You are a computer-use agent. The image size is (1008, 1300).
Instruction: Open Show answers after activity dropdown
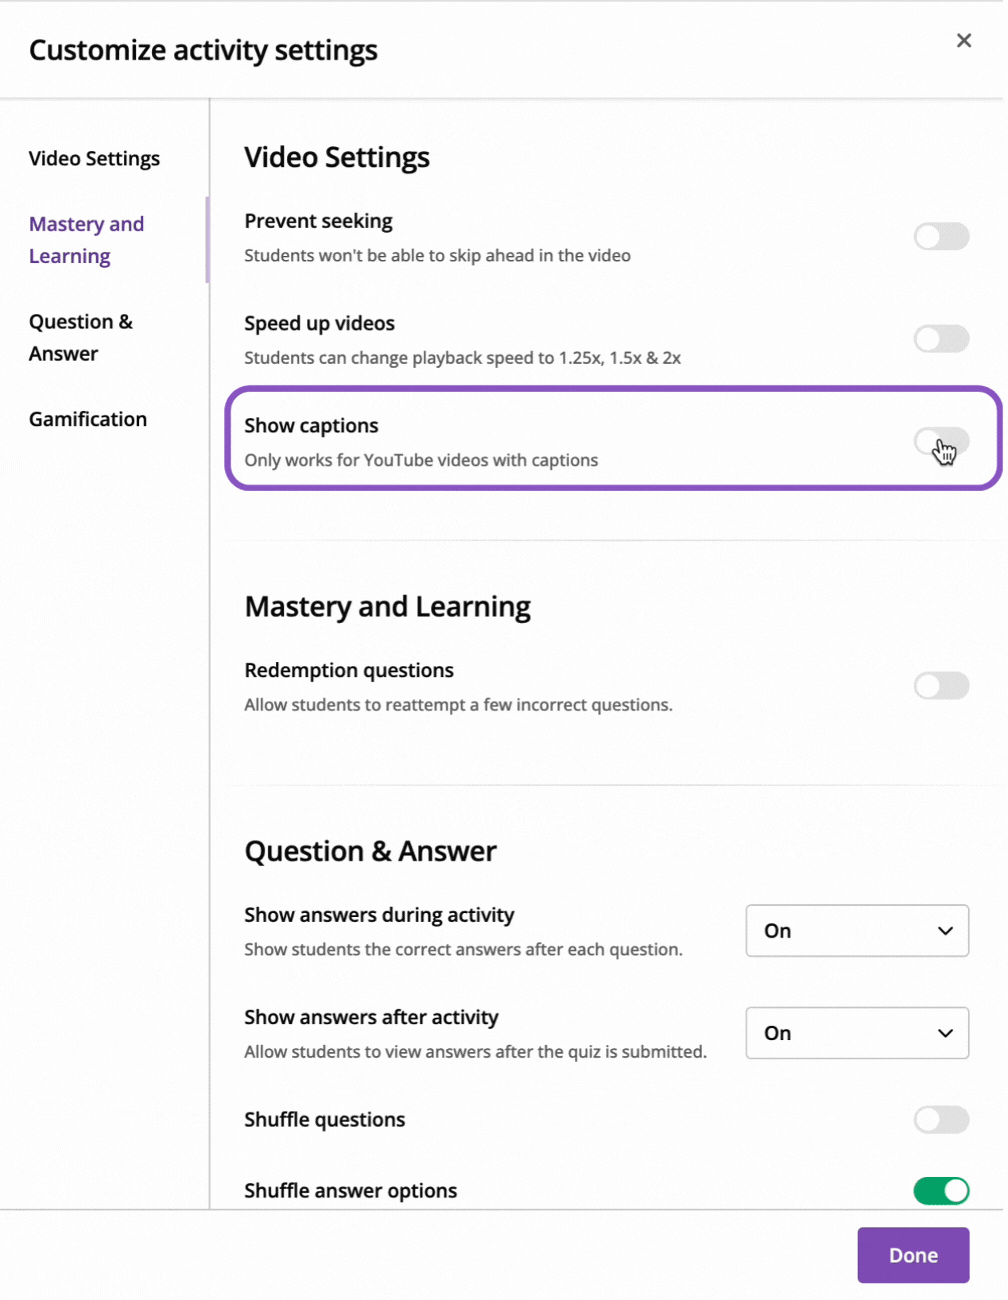point(857,1033)
